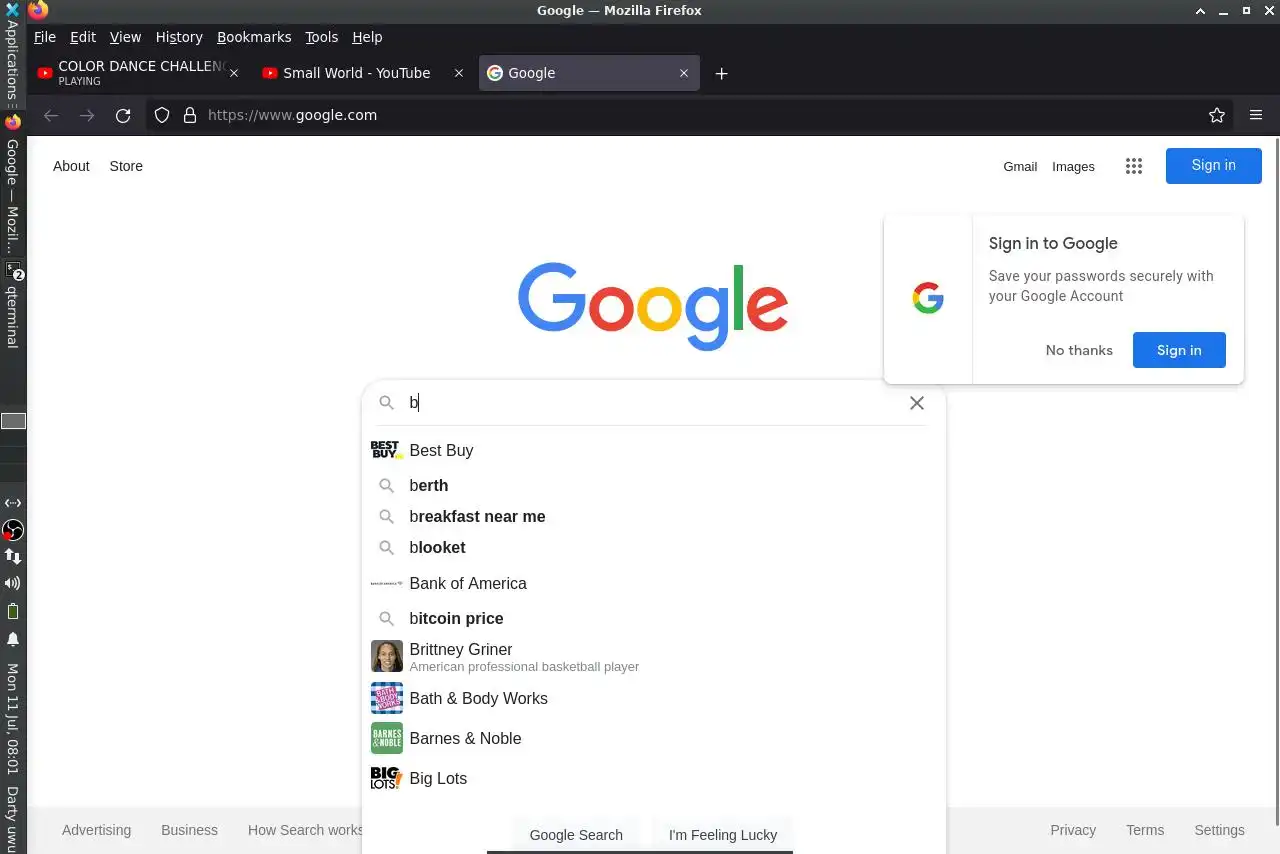1280x854 pixels.
Task: Click the Barnes & Noble logo icon
Action: pyautogui.click(x=386, y=738)
